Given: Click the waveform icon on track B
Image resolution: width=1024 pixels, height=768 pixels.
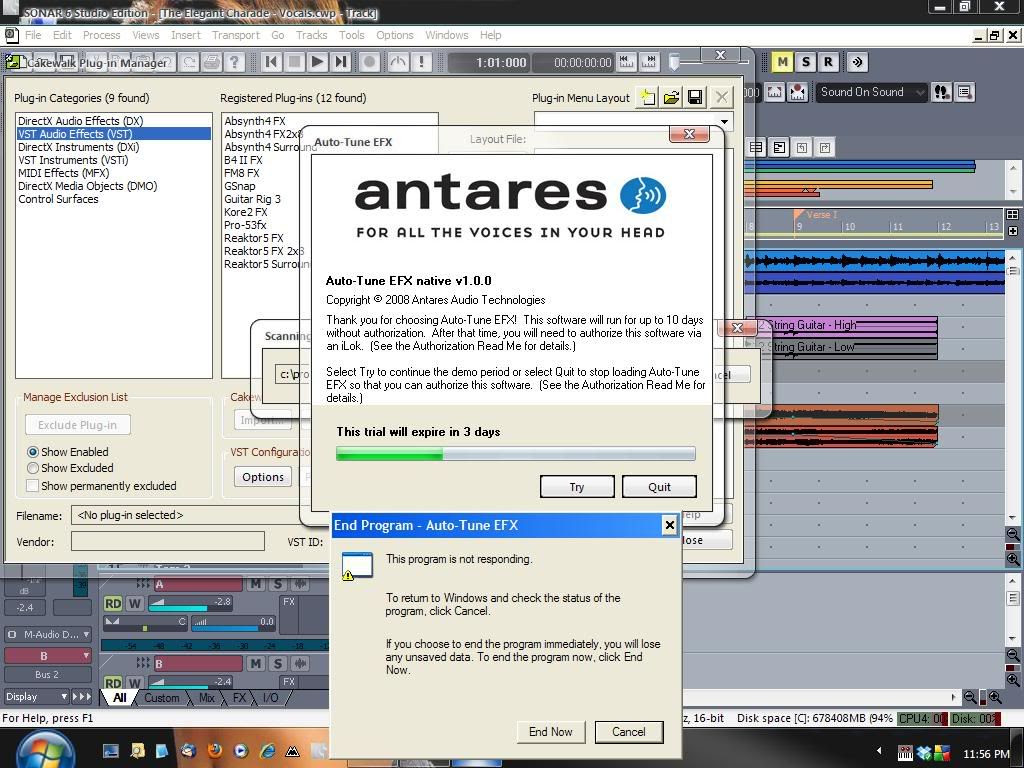Looking at the screenshot, I should pos(300,664).
